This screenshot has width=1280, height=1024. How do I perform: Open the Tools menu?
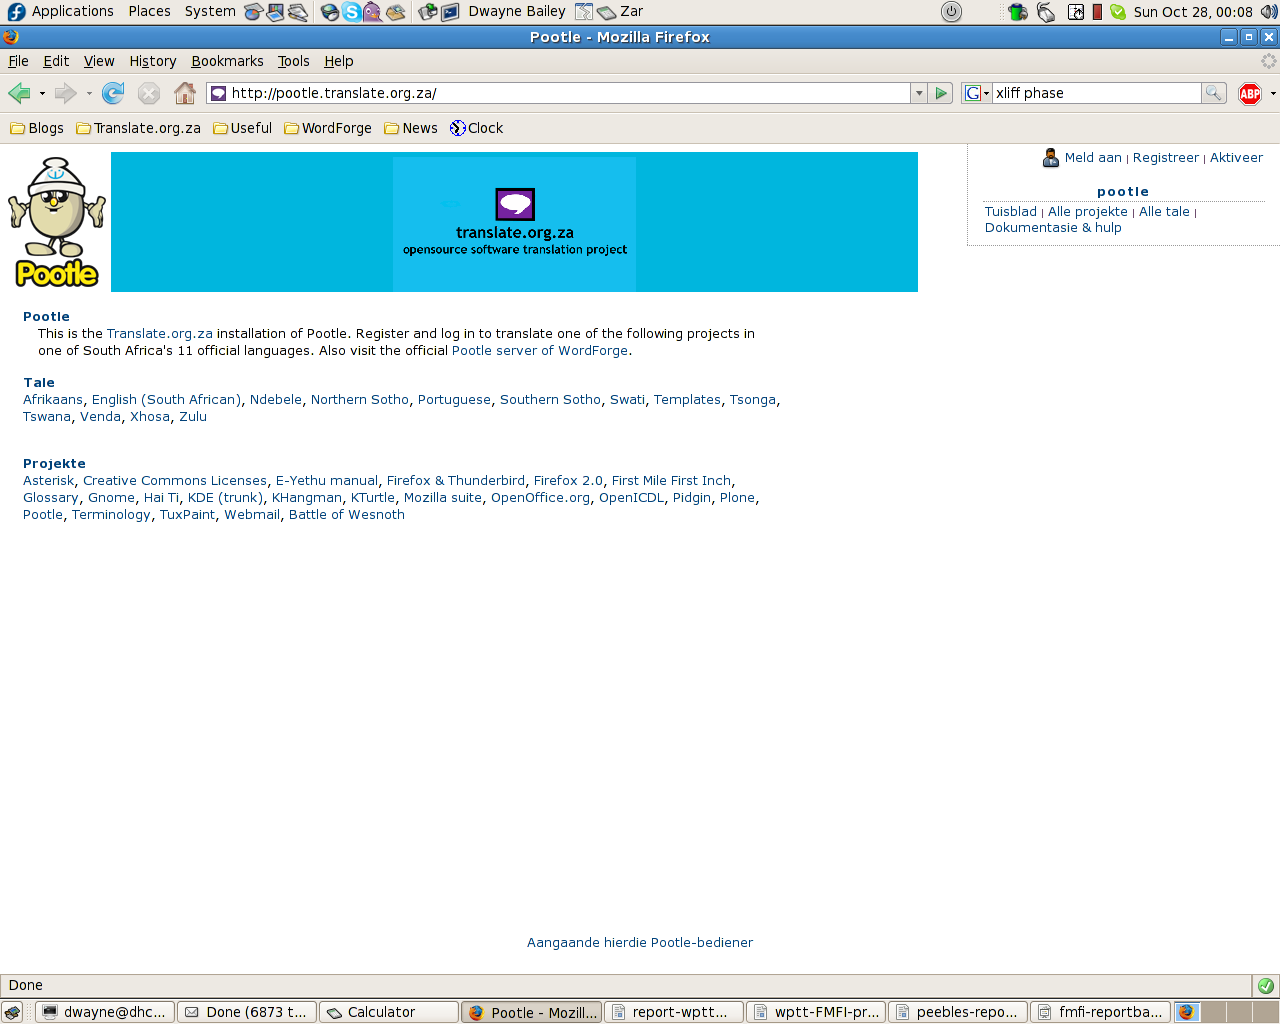[x=293, y=61]
